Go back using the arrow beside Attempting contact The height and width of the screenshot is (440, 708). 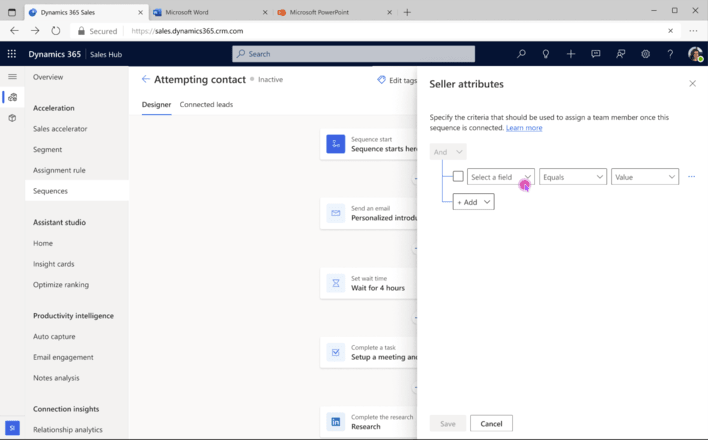(145, 80)
